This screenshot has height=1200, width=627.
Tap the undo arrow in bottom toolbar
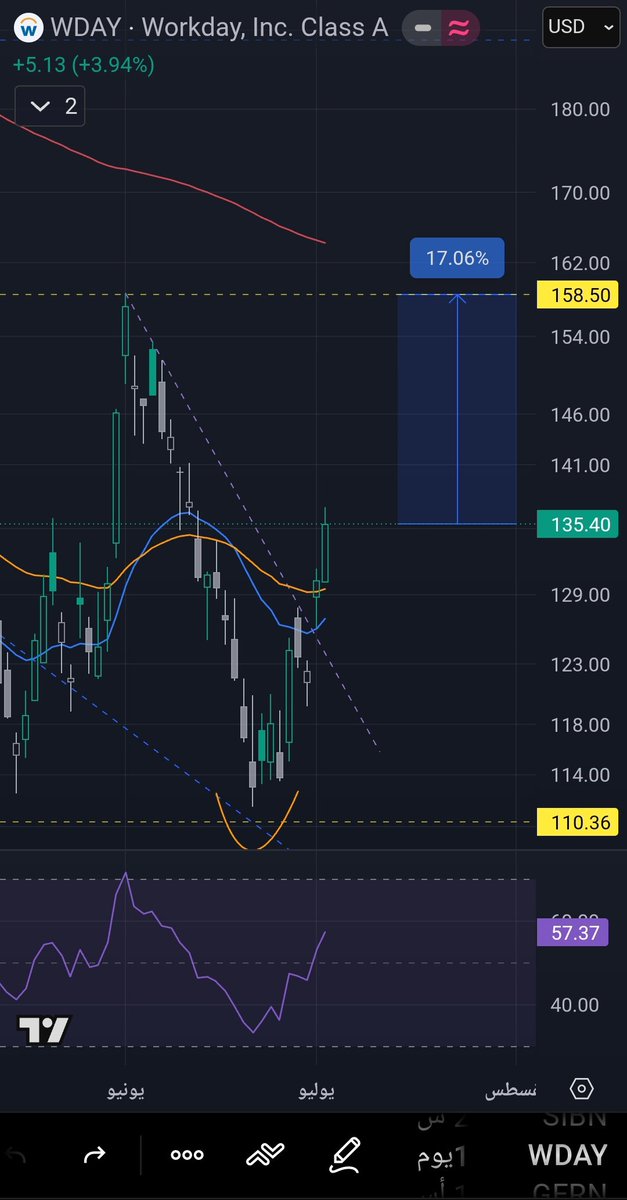pos(15,1156)
